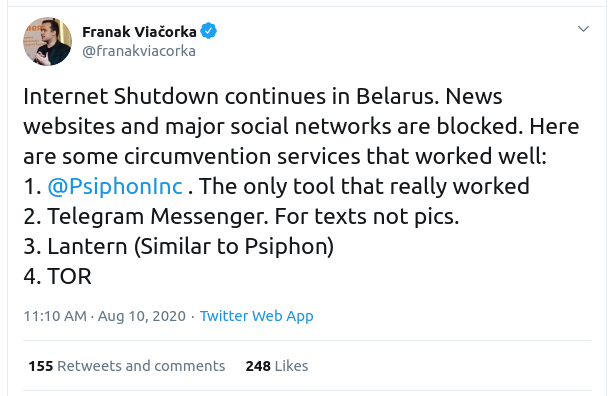
Task: Click the display name Franak Viačorka
Action: click(139, 32)
